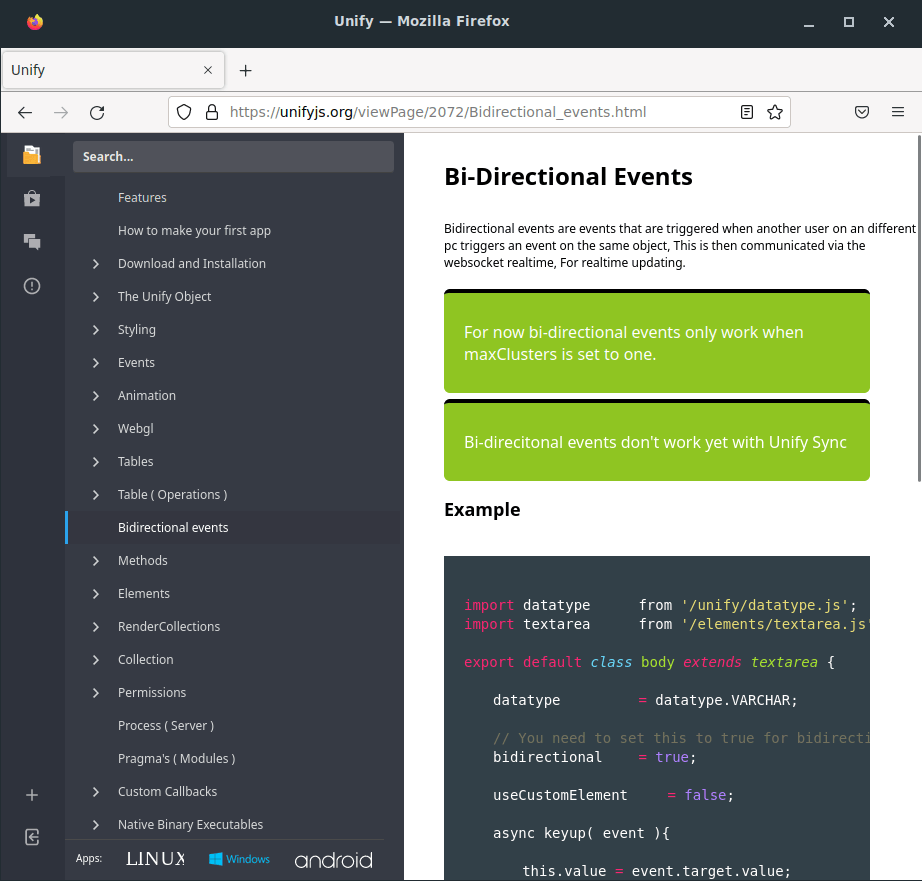Image resolution: width=922 pixels, height=881 pixels.
Task: Click the Windows app logo
Action: coord(239,859)
